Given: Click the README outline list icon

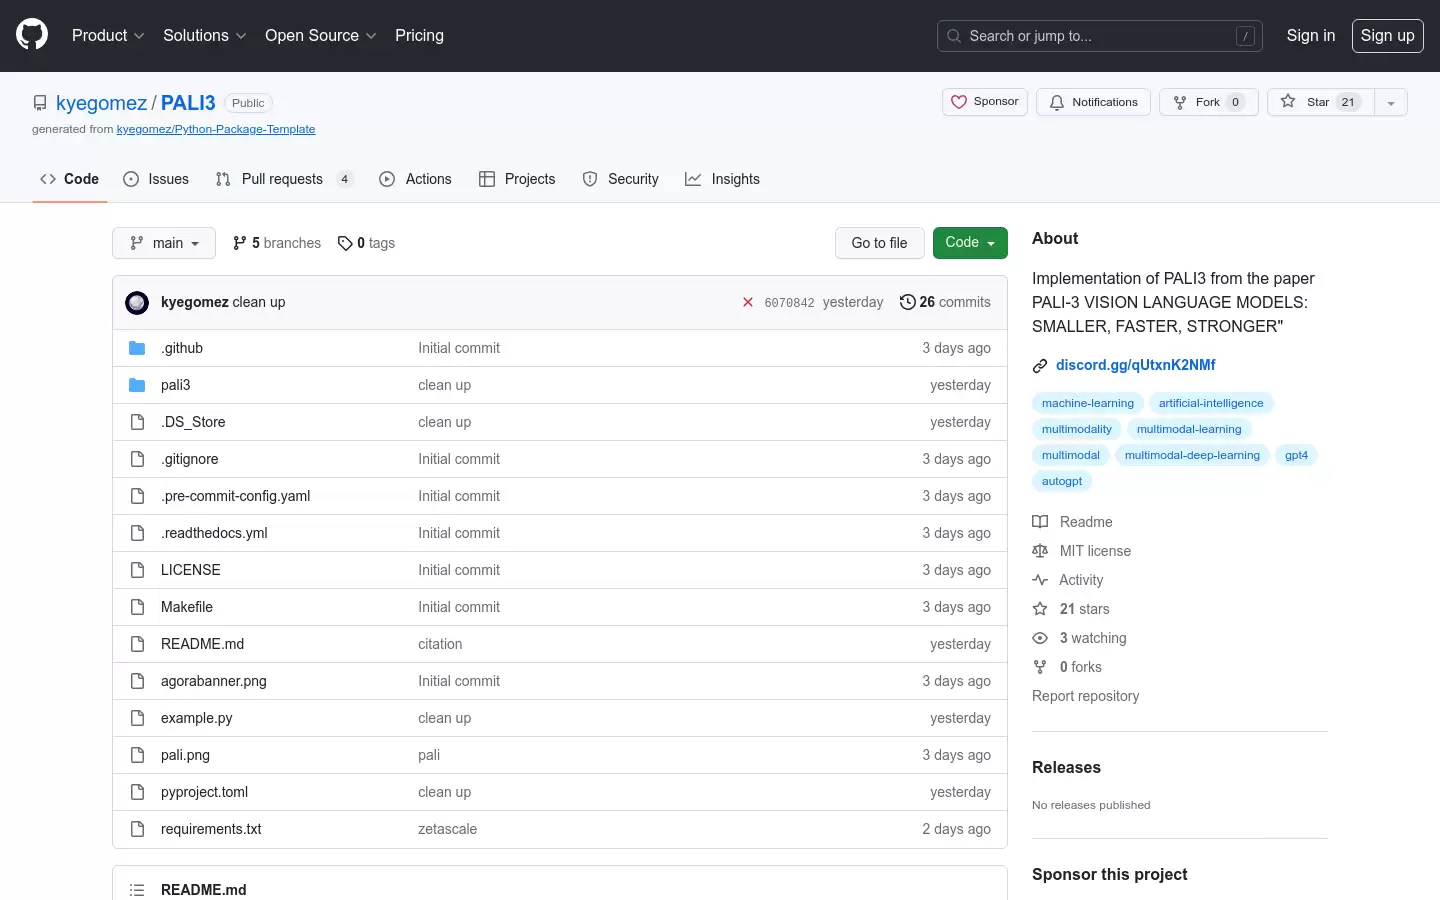Looking at the screenshot, I should coord(137,890).
